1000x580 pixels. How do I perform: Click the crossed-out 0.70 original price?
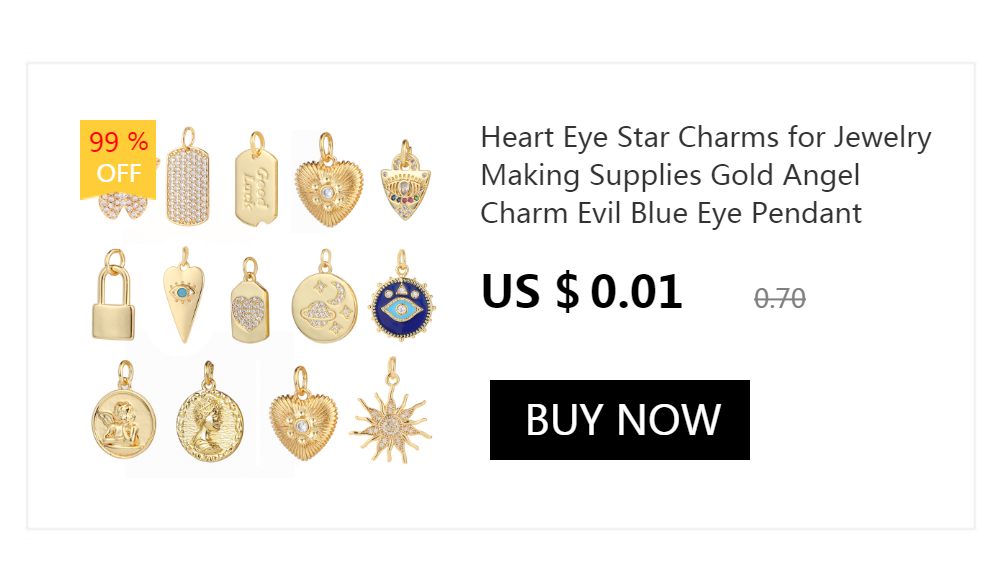coord(779,298)
